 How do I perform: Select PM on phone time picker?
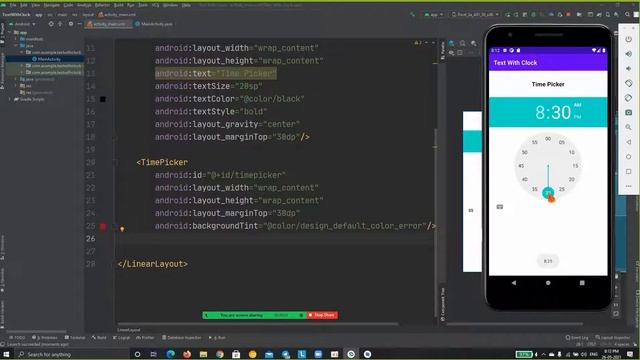(577, 117)
